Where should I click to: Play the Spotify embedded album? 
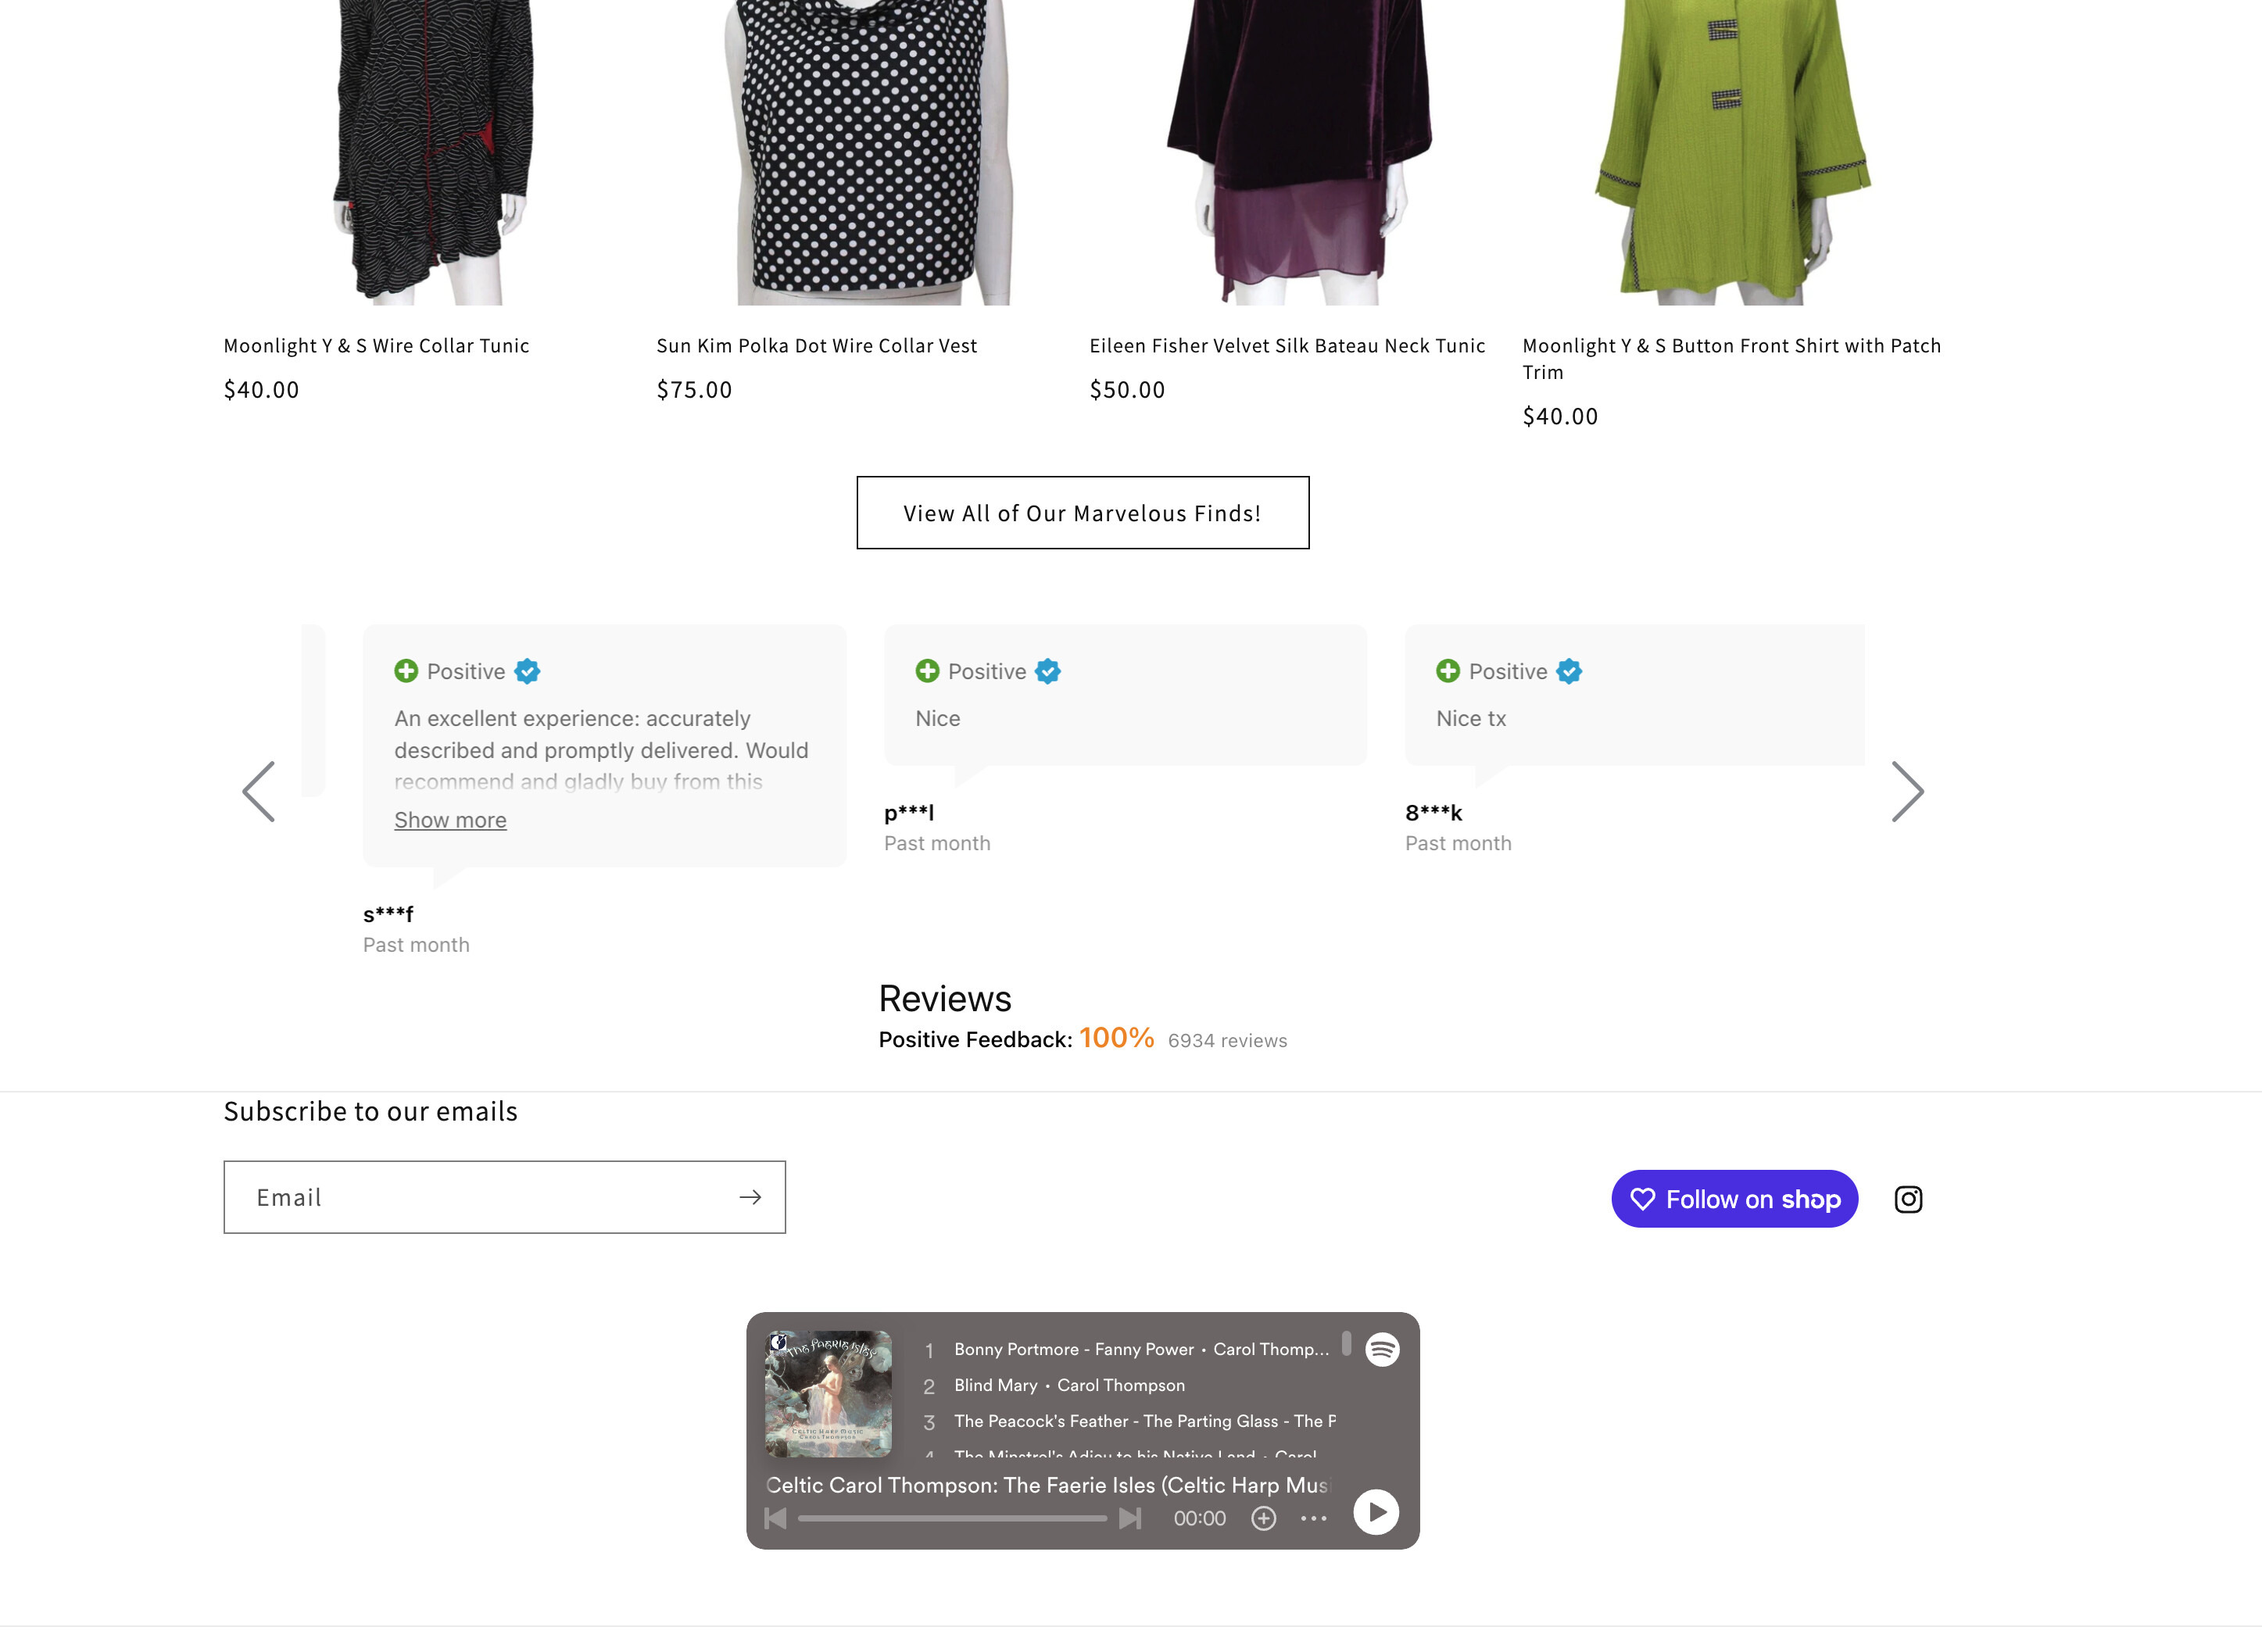click(1376, 1512)
